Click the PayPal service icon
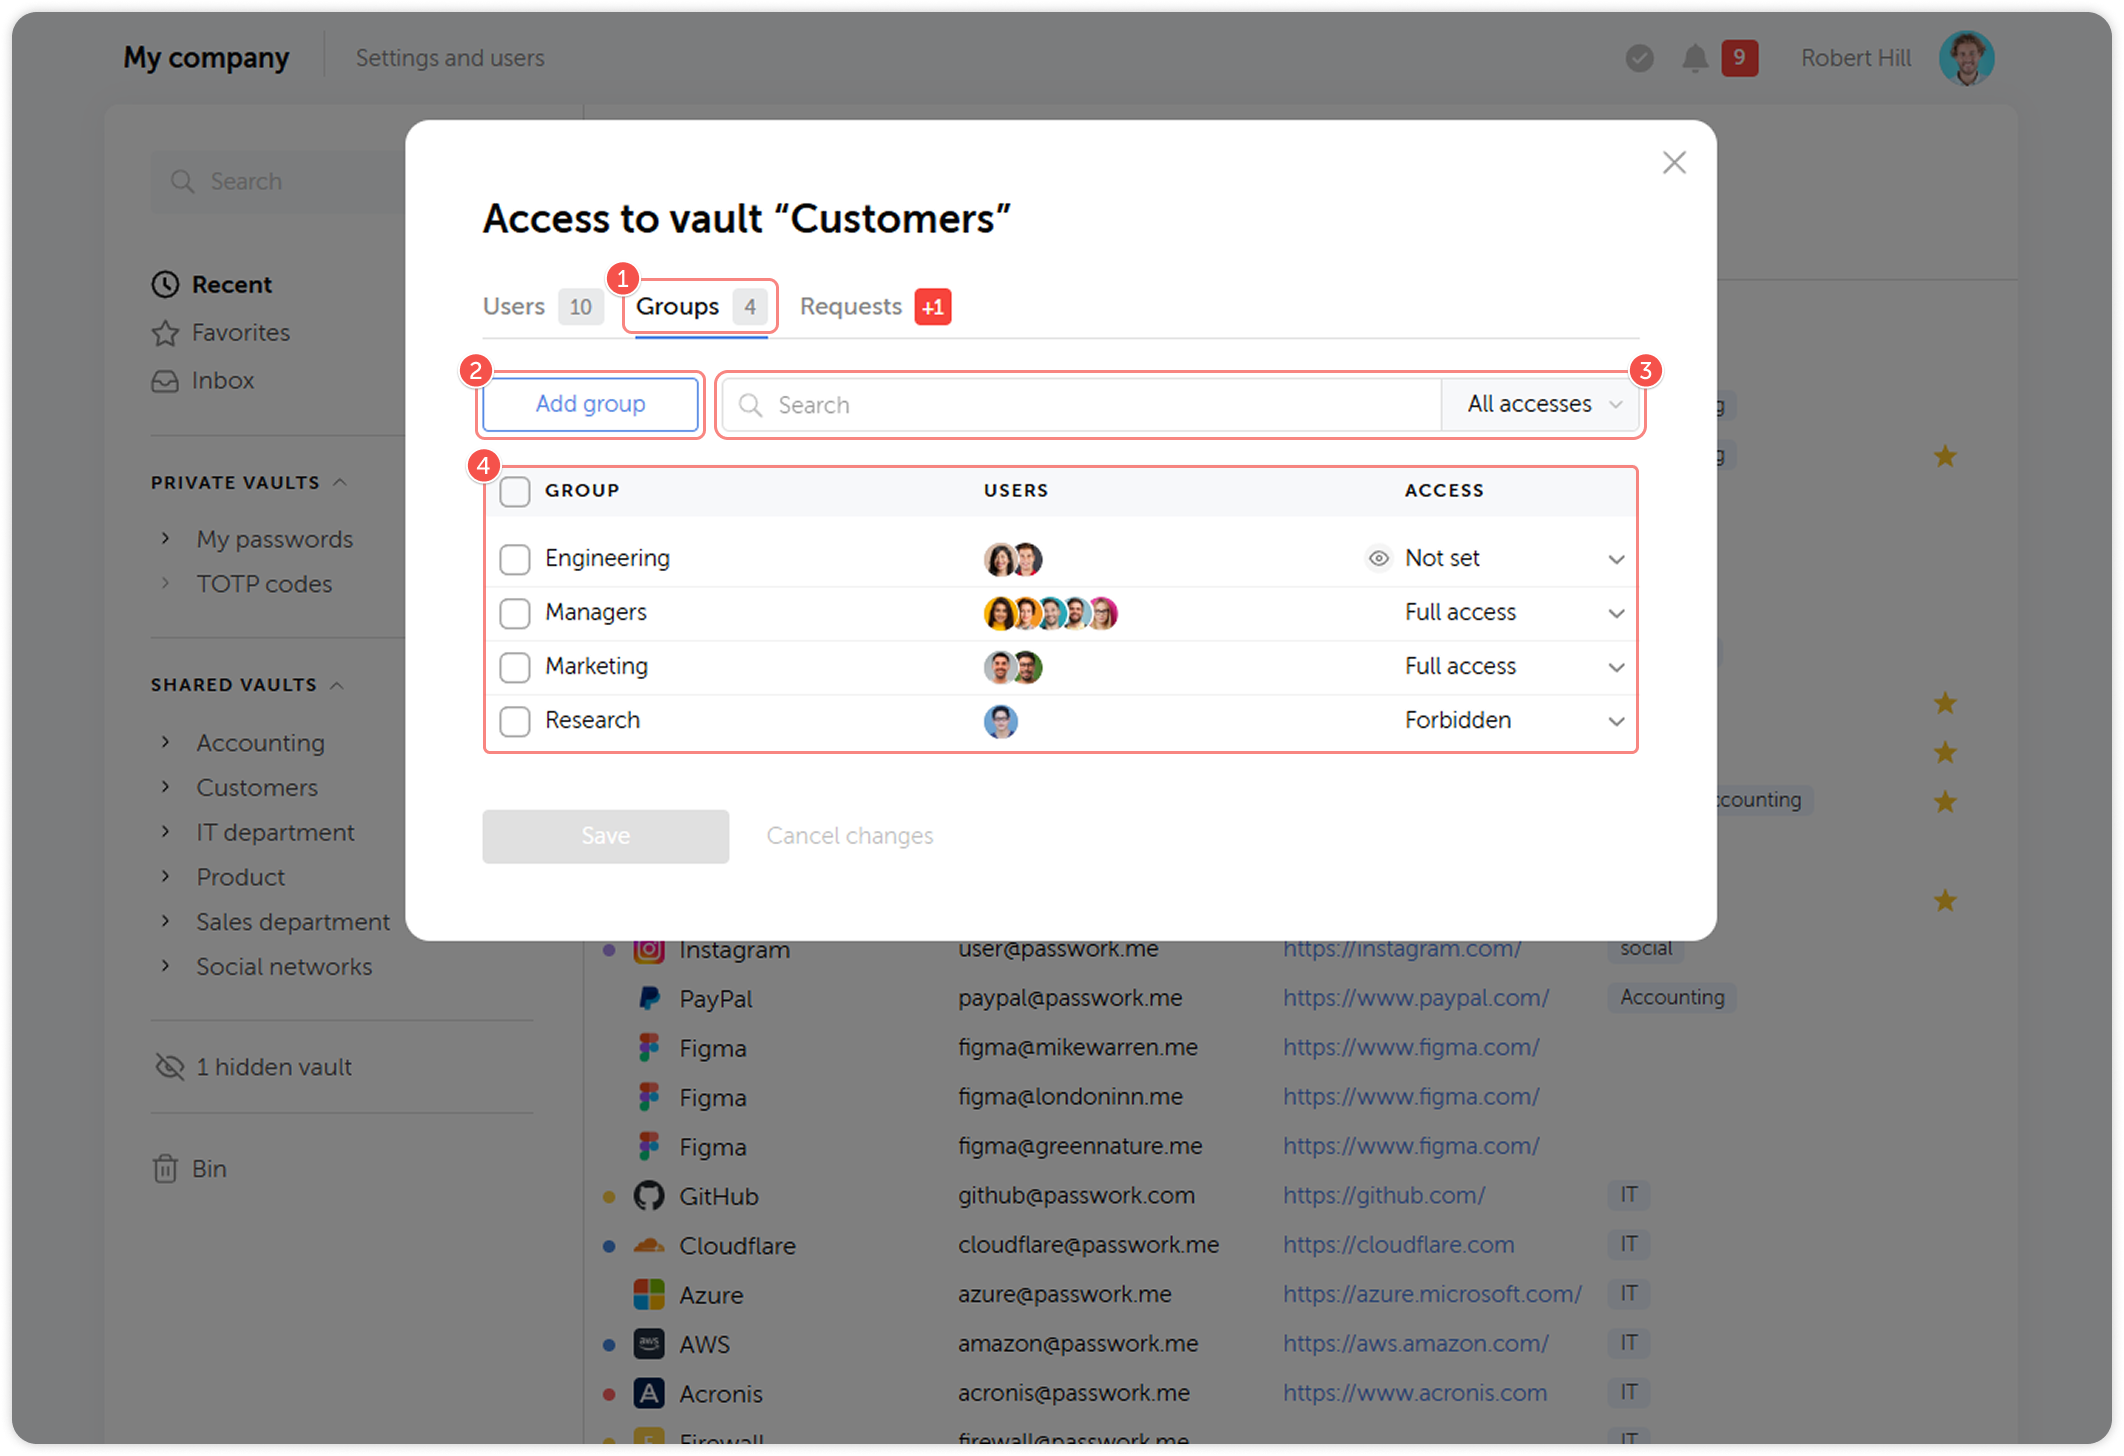Screen dimensions: 2124x1456 click(x=648, y=997)
